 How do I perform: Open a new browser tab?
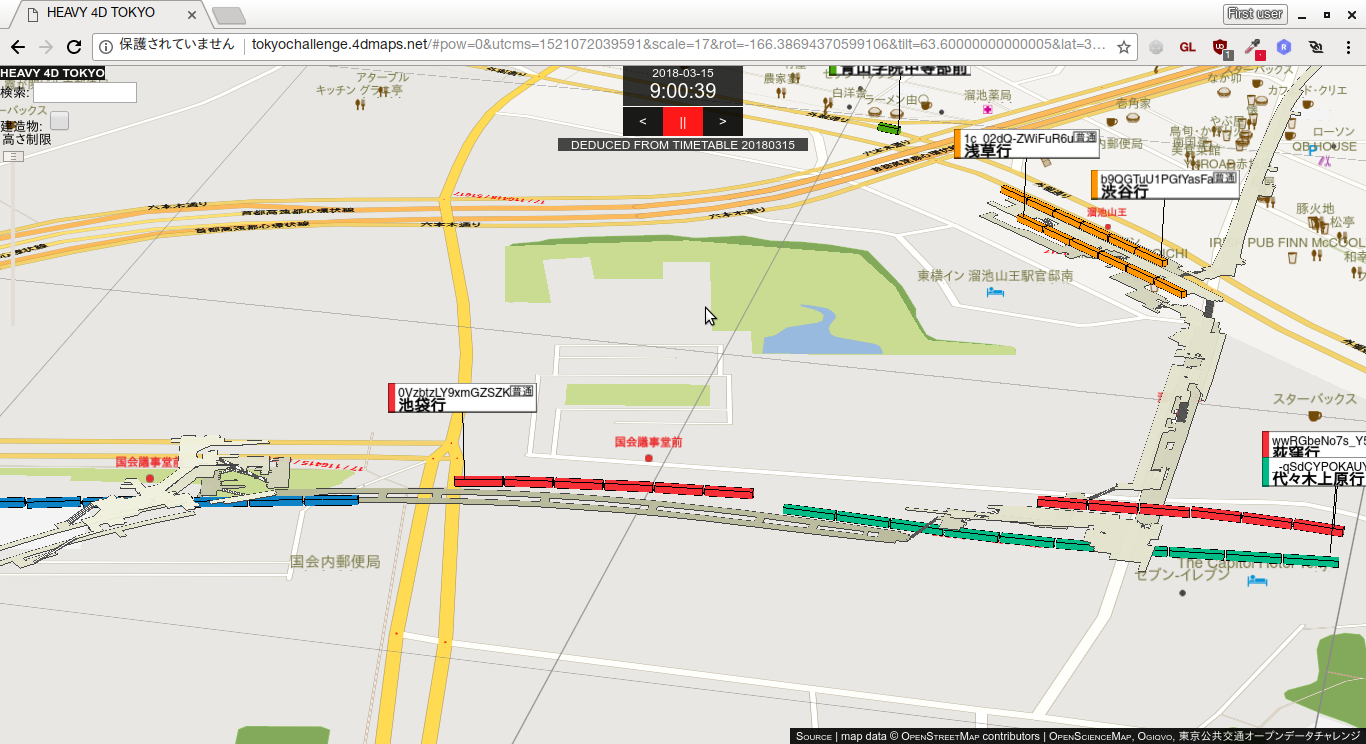(x=229, y=15)
